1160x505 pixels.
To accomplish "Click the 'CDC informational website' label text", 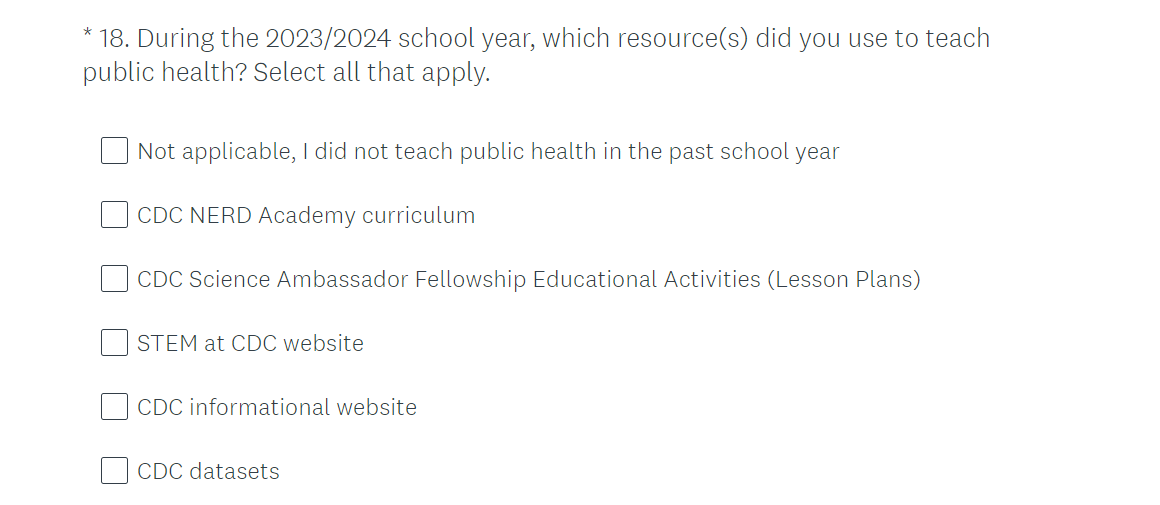I will tap(277, 408).
